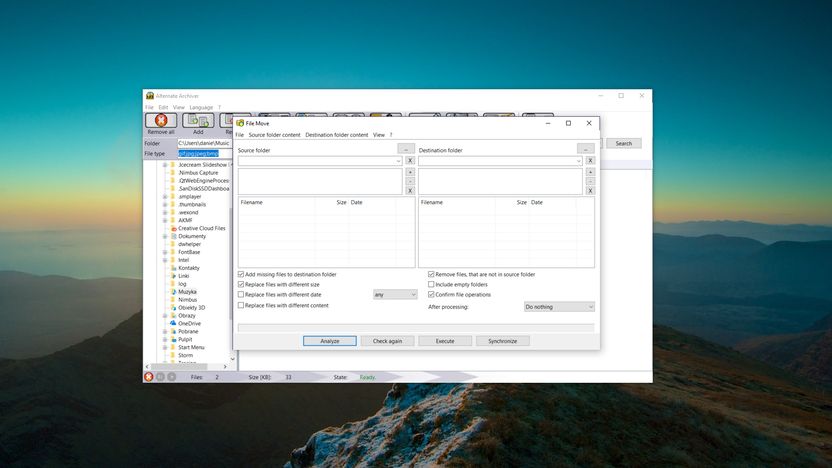Click minus button beside destination folder list
Viewport: 832px width, 468px height.
pyautogui.click(x=590, y=181)
